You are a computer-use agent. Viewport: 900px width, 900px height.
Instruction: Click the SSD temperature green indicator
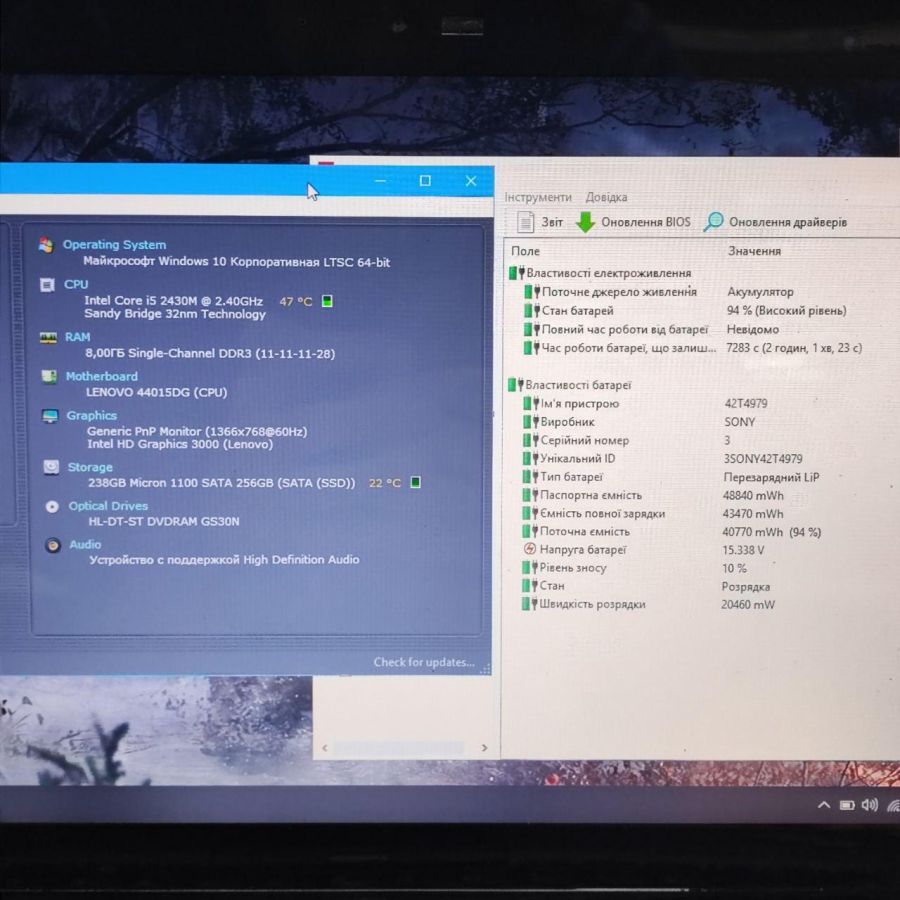(416, 482)
